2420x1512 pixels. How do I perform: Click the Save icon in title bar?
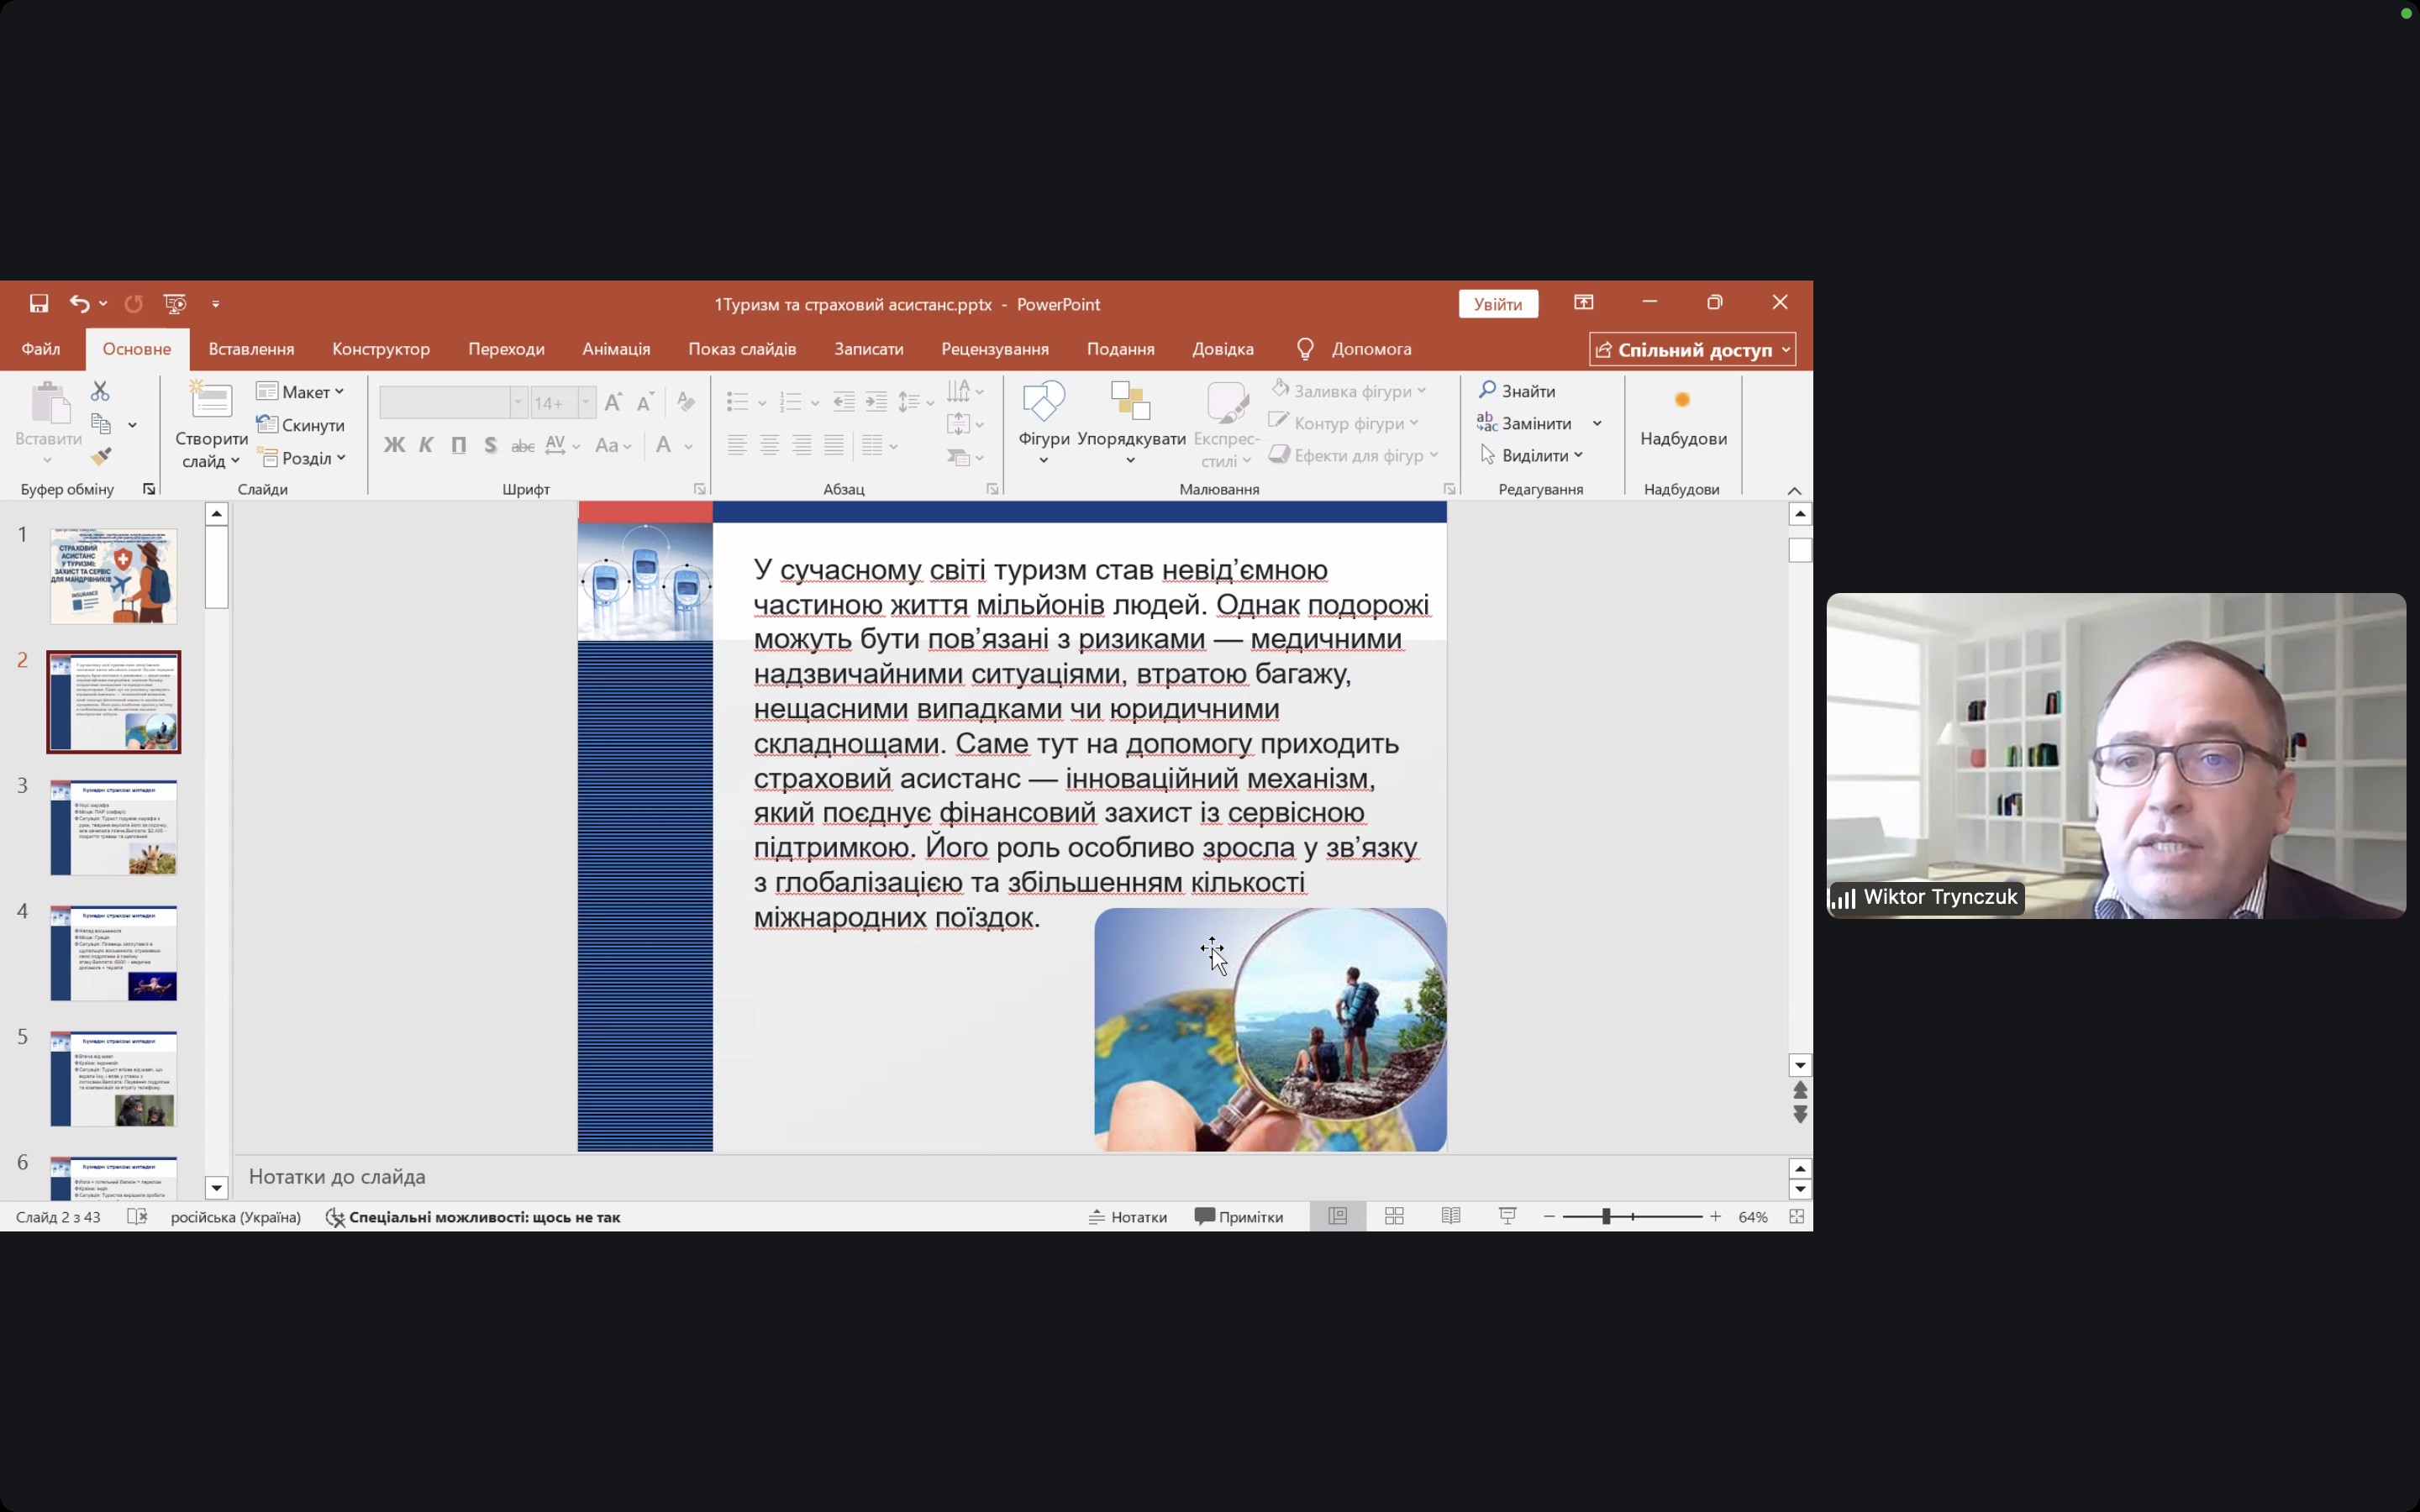click(x=39, y=303)
